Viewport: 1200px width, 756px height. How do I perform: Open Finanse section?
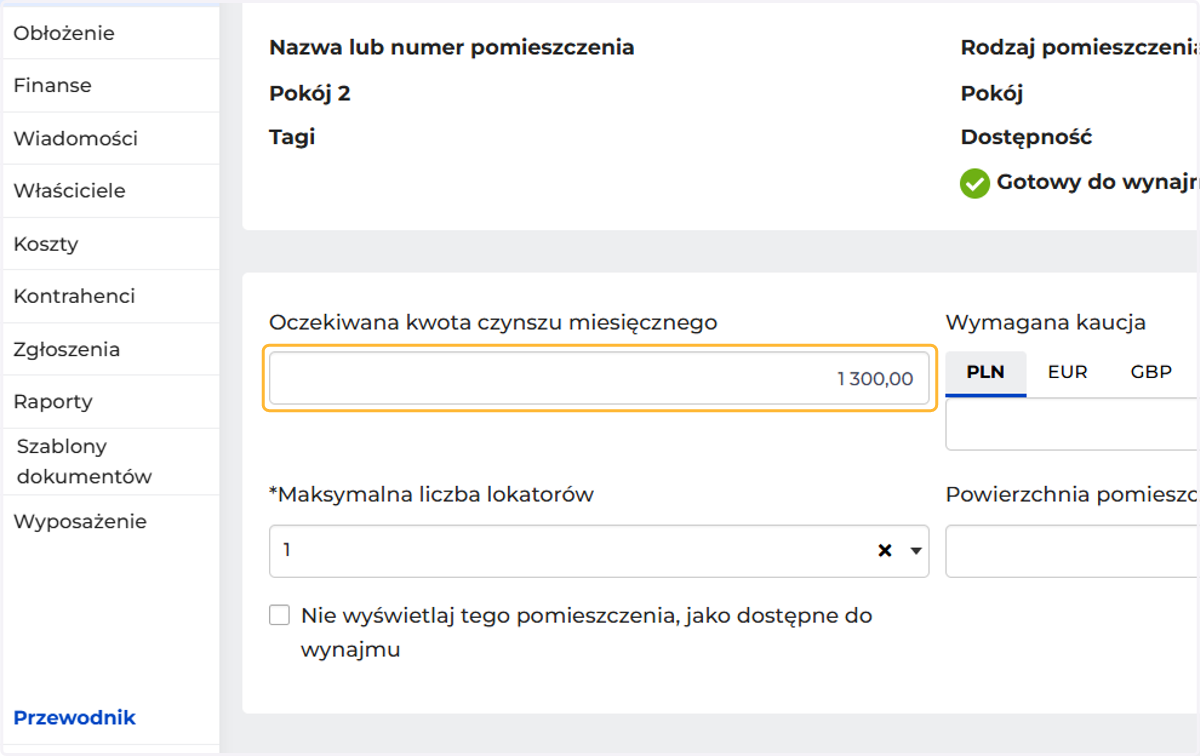[x=52, y=86]
